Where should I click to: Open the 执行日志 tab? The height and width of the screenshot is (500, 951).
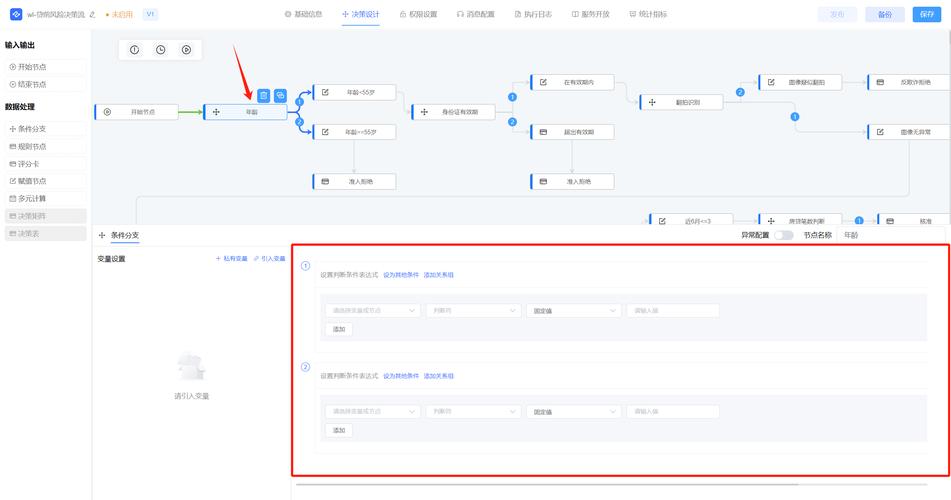534,14
